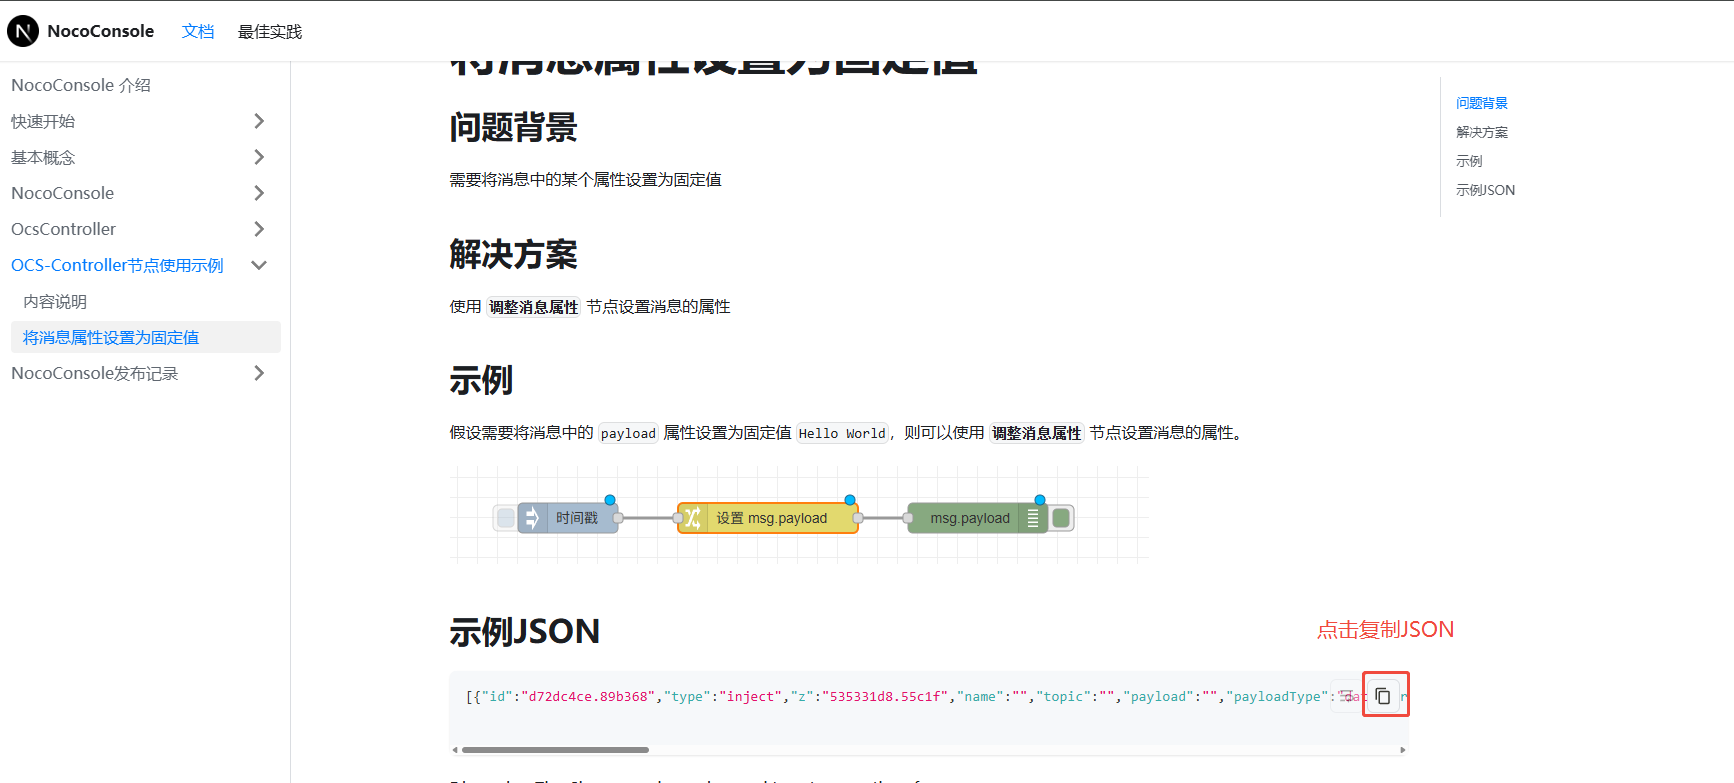1734x783 pixels.
Task: Click the copy JSON code button
Action: [1383, 696]
